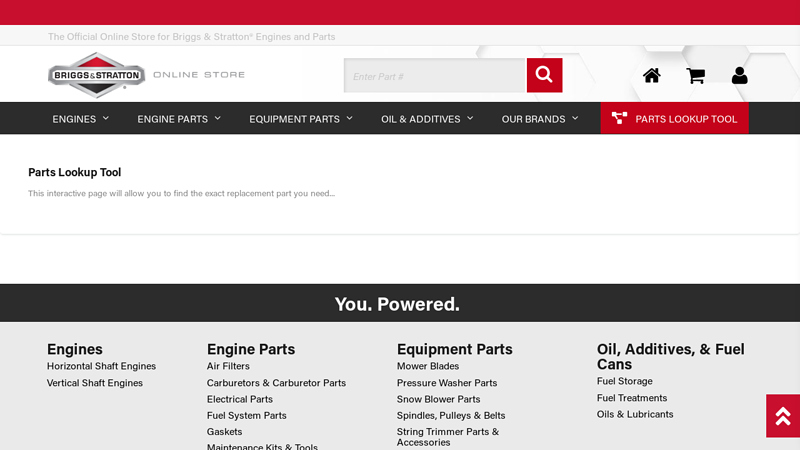Open String Trimmer Parts & Accessories link

tap(448, 437)
